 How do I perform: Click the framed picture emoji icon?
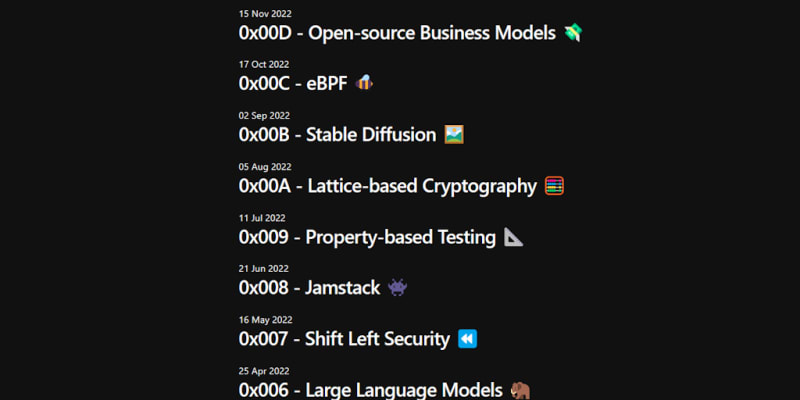[454, 134]
